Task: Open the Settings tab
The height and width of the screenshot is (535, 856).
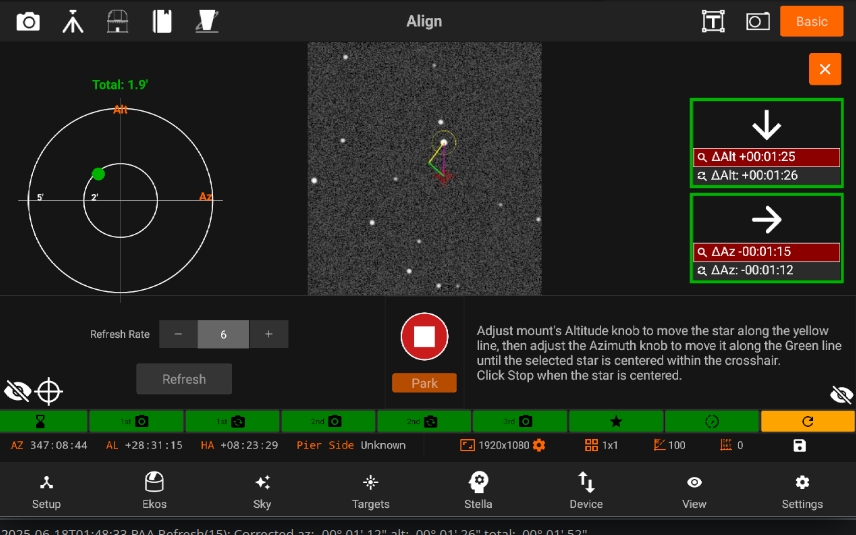Action: pos(802,491)
